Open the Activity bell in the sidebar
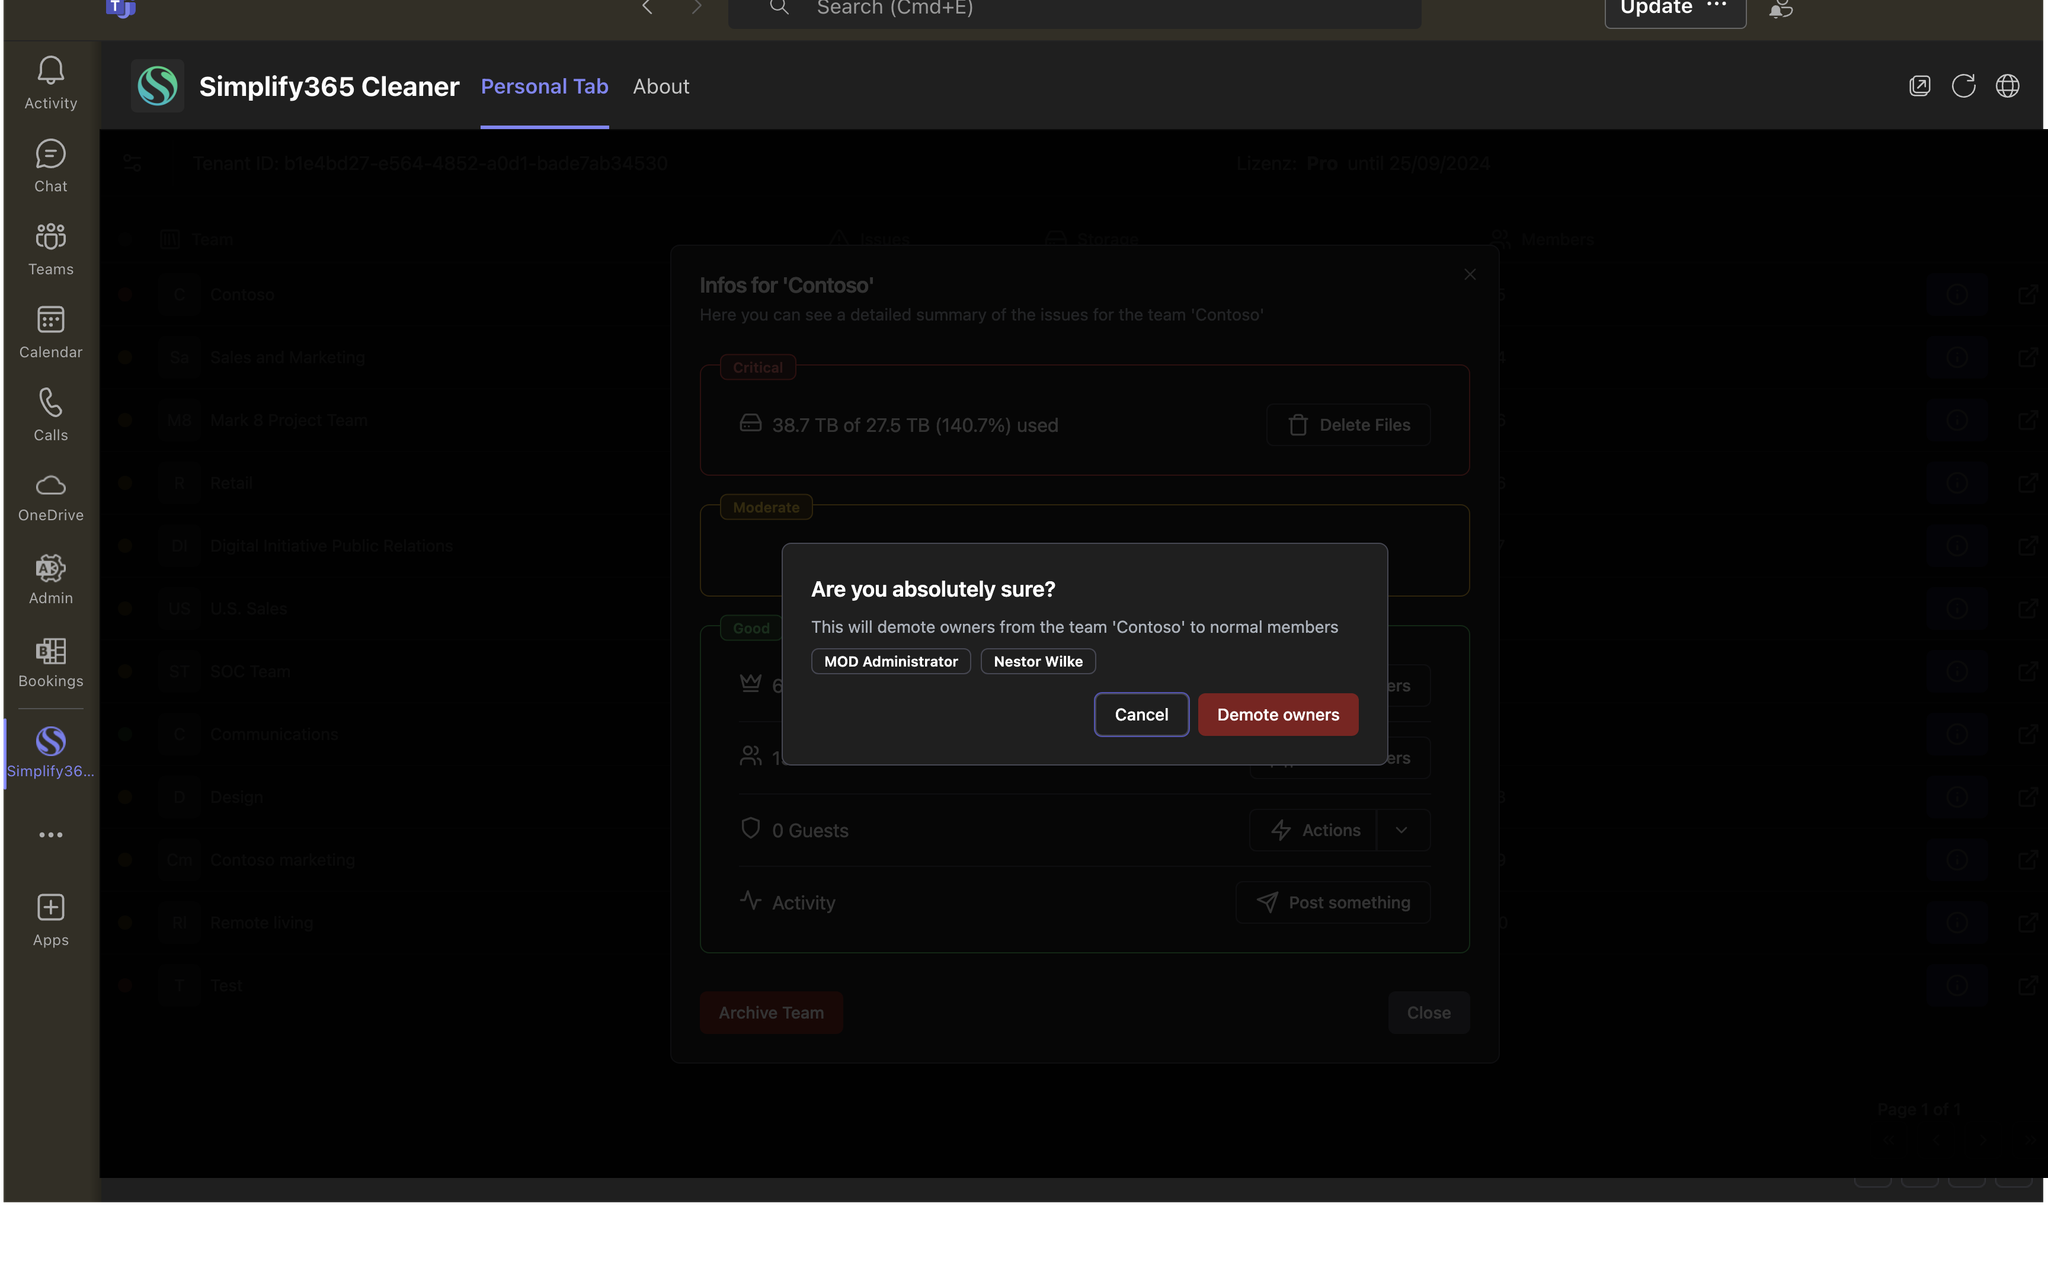2048x1281 pixels. tap(51, 83)
